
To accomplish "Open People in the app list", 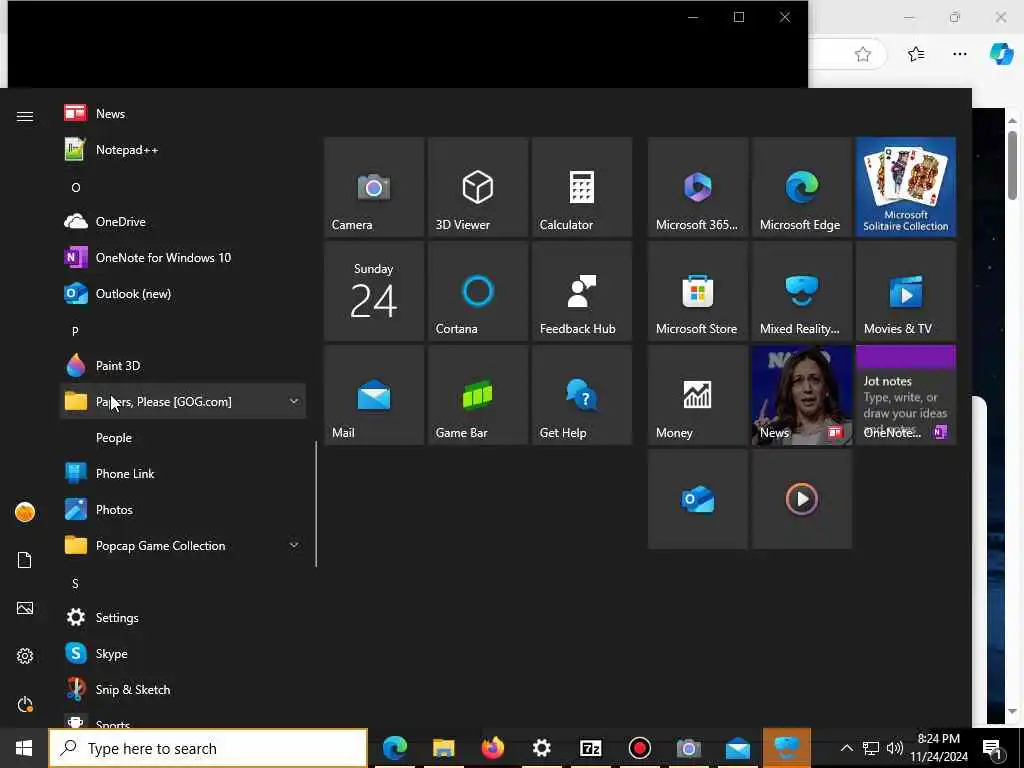I will click(x=183, y=438).
